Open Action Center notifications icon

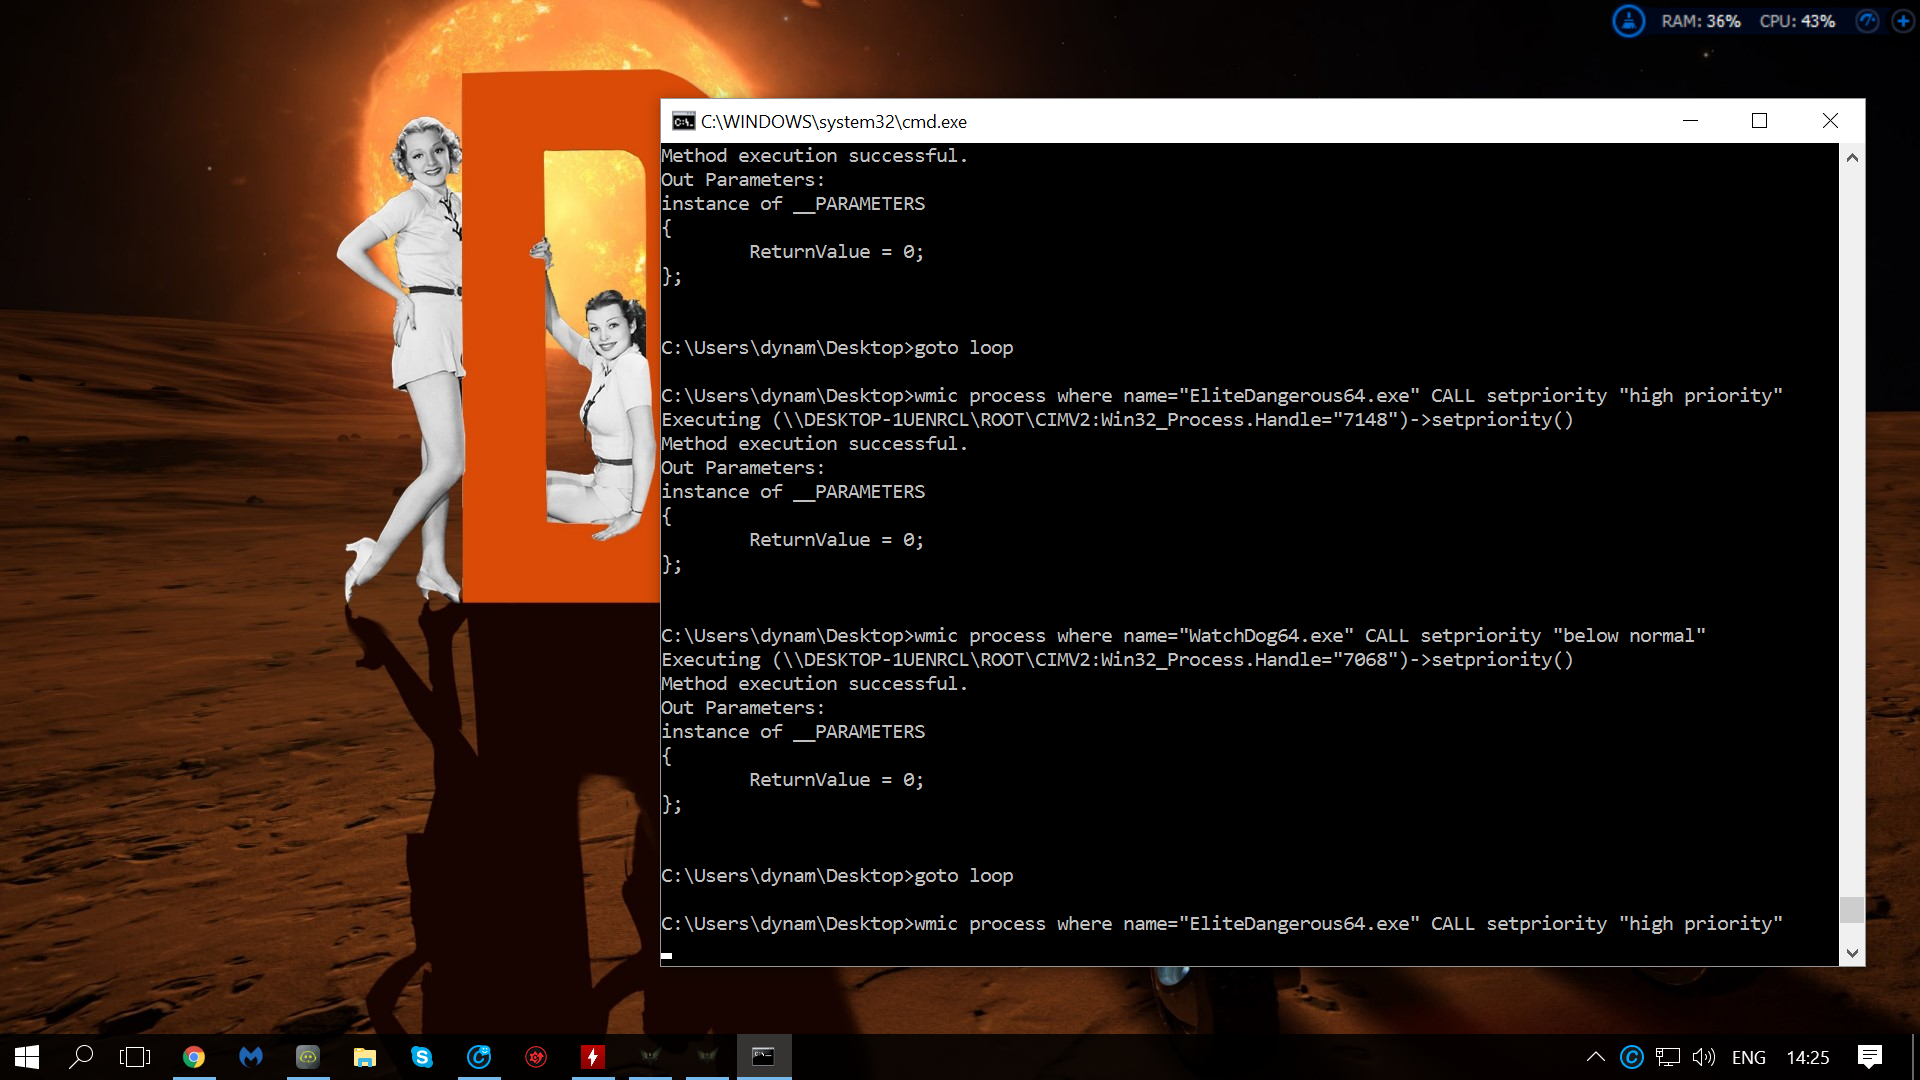pyautogui.click(x=1870, y=1057)
